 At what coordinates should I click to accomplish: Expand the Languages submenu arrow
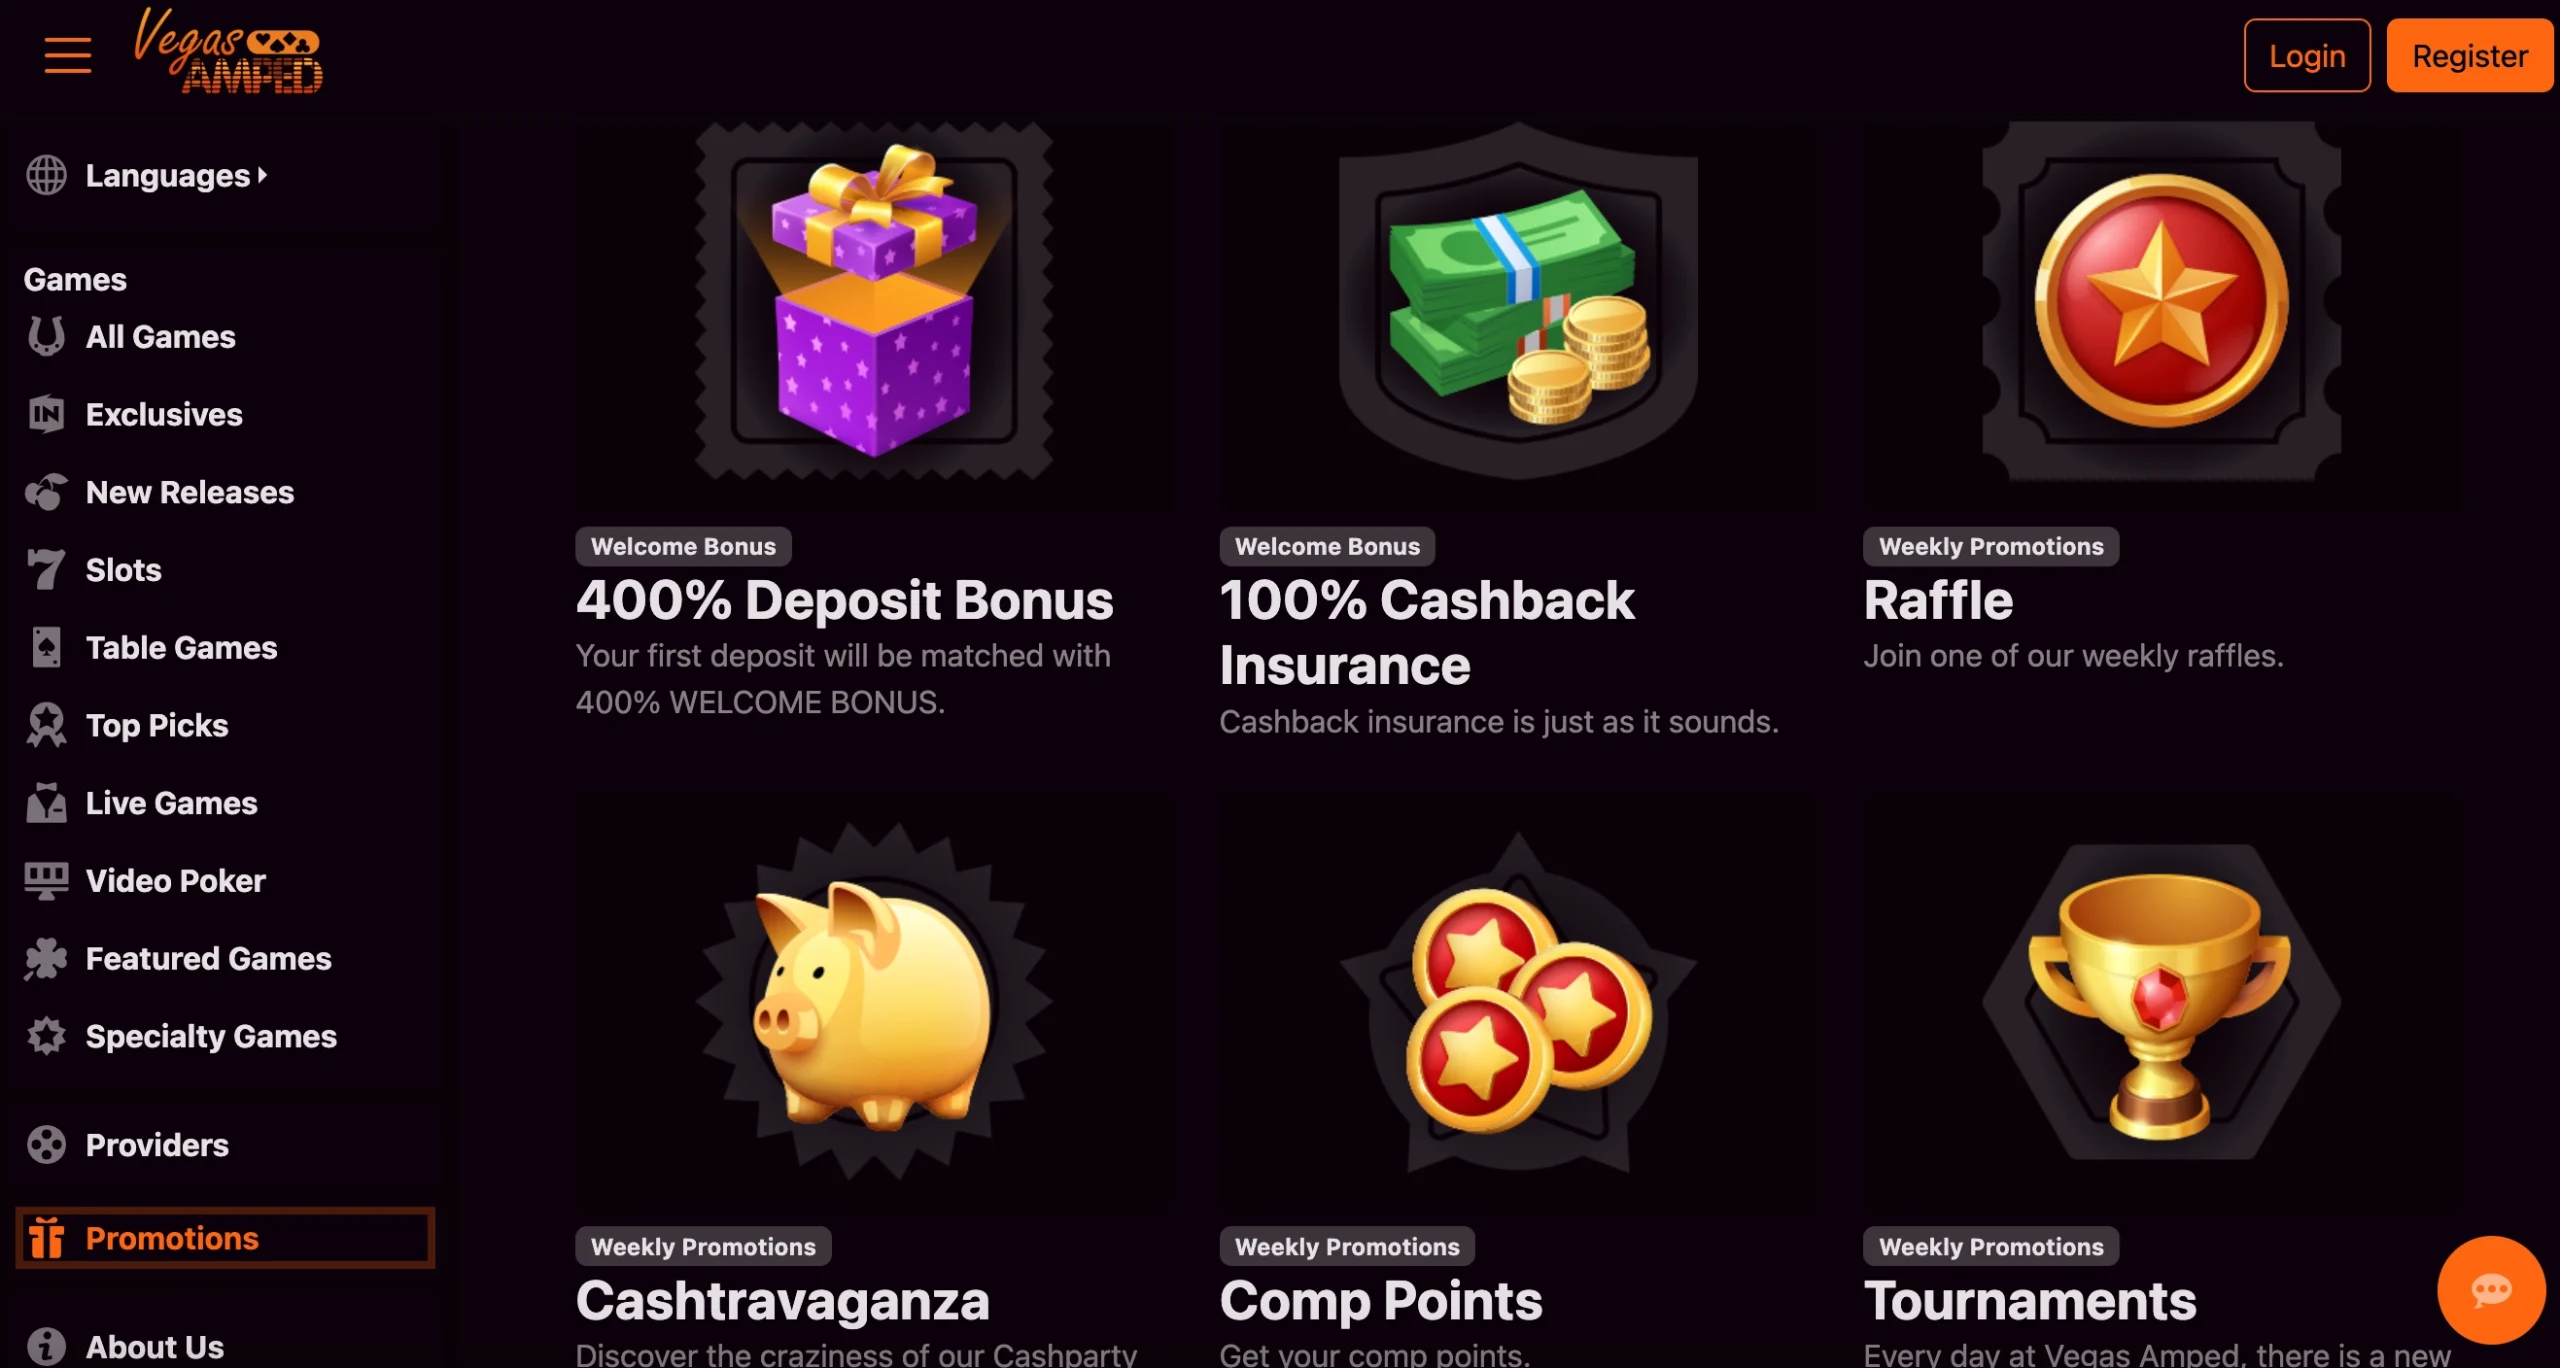pyautogui.click(x=262, y=175)
